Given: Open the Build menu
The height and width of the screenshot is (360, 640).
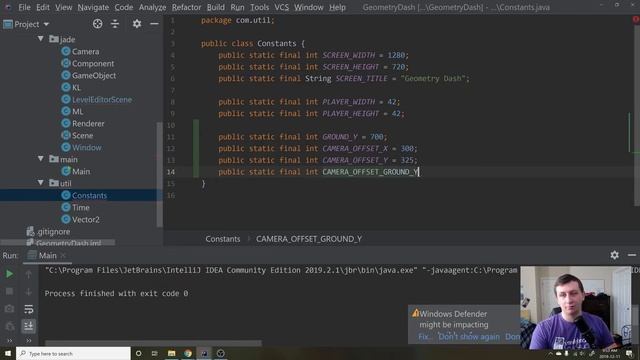Looking at the screenshot, I should coord(216,7).
